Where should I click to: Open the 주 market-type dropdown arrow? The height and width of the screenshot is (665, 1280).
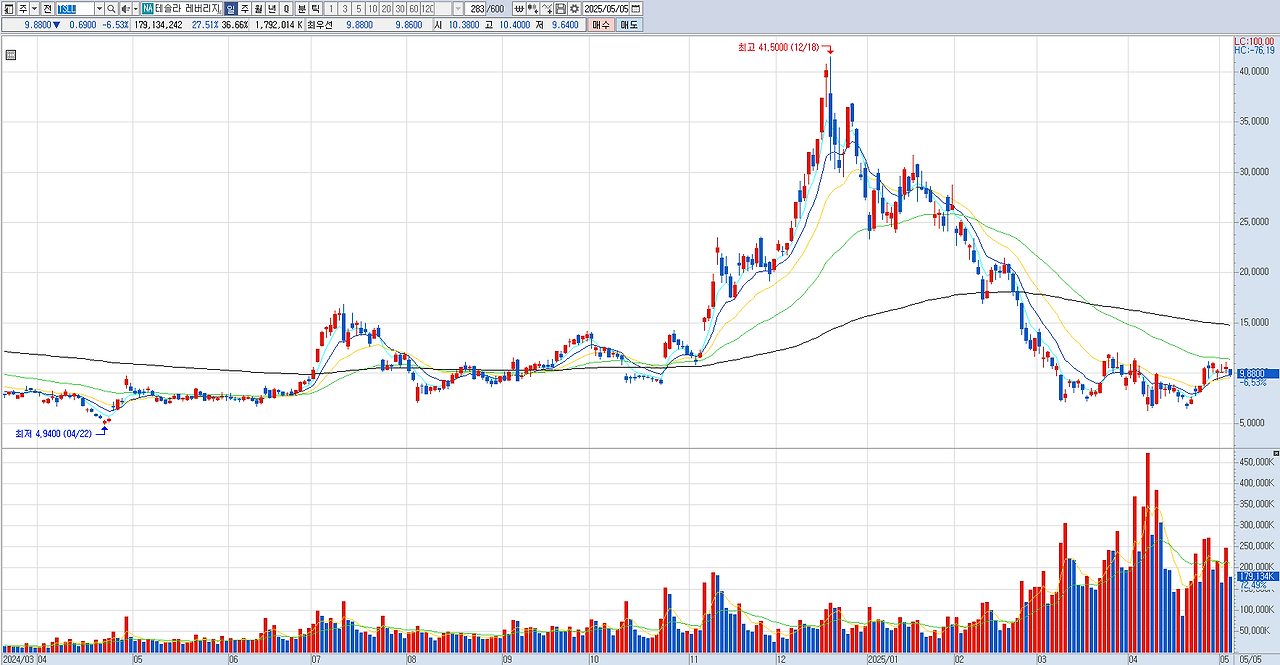pos(34,9)
